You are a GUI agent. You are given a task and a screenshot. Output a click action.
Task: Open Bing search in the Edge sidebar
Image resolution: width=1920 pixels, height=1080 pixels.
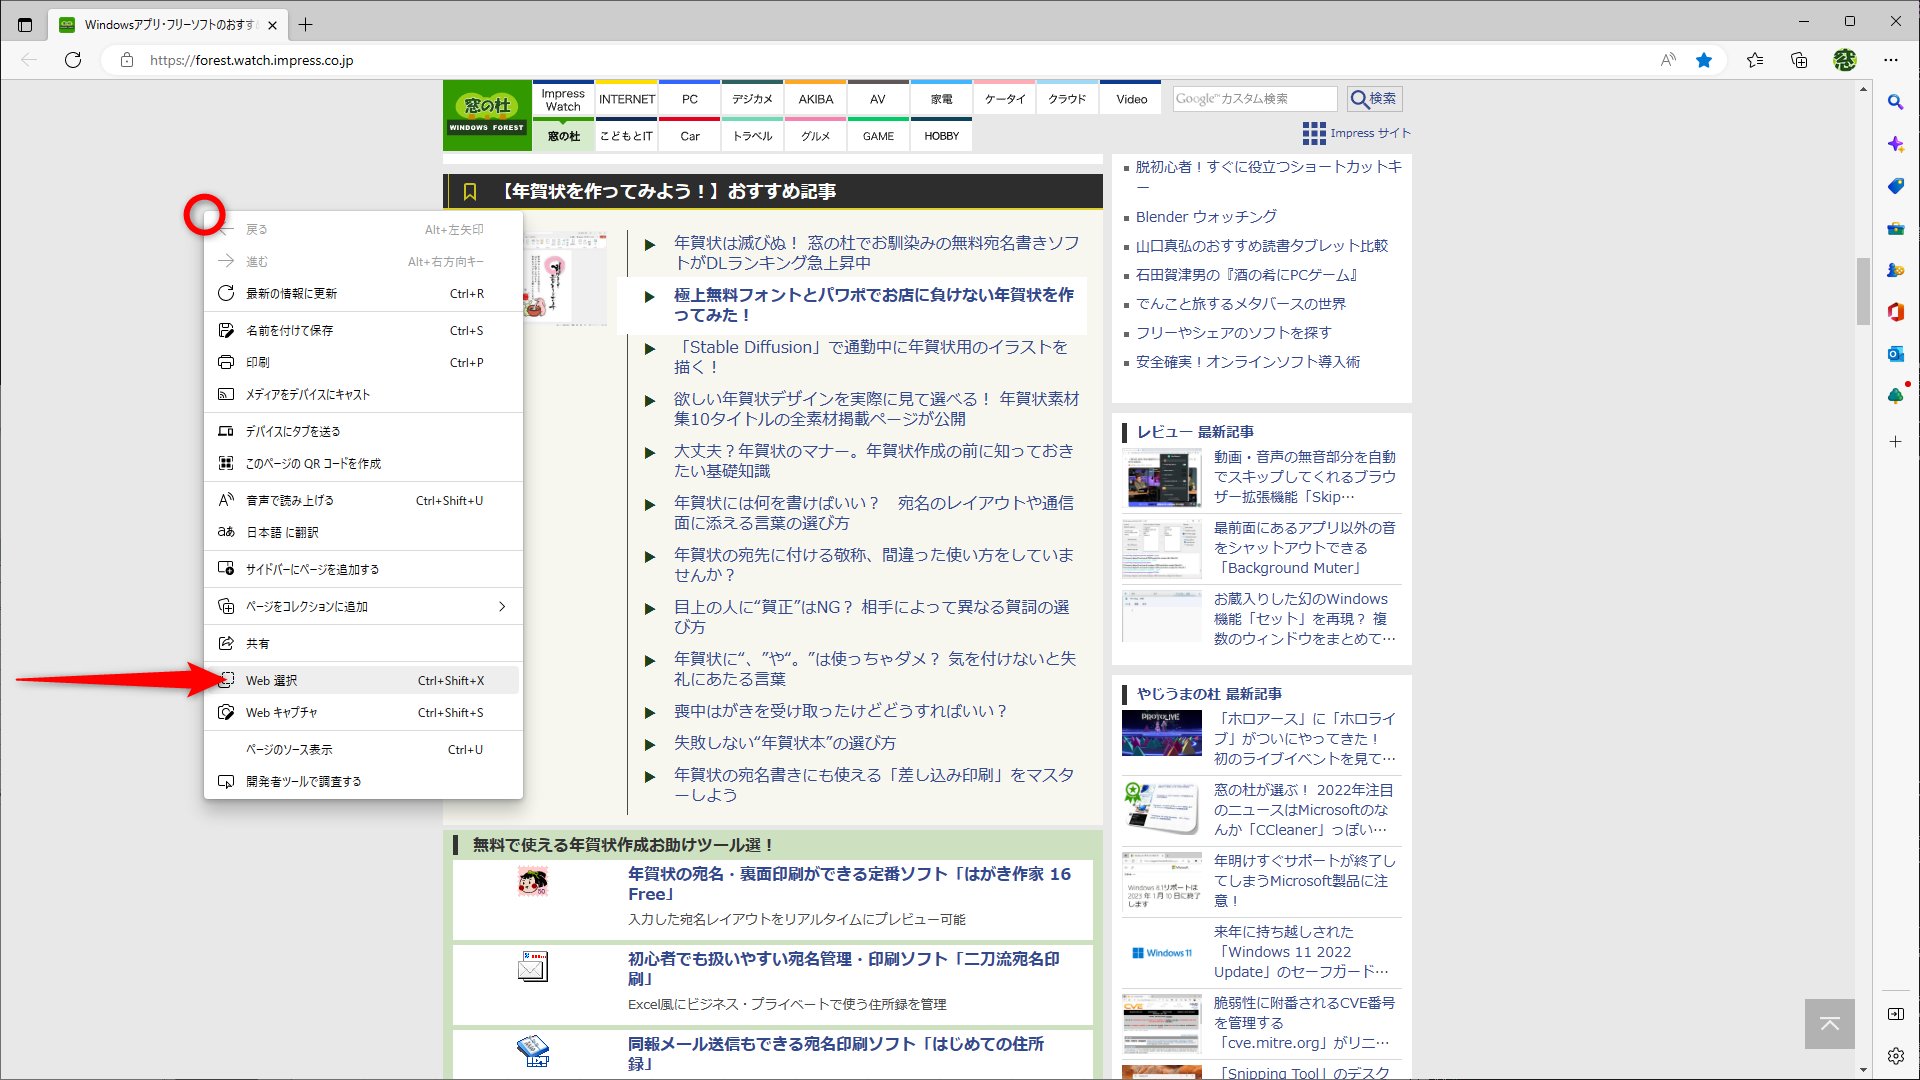(1896, 102)
